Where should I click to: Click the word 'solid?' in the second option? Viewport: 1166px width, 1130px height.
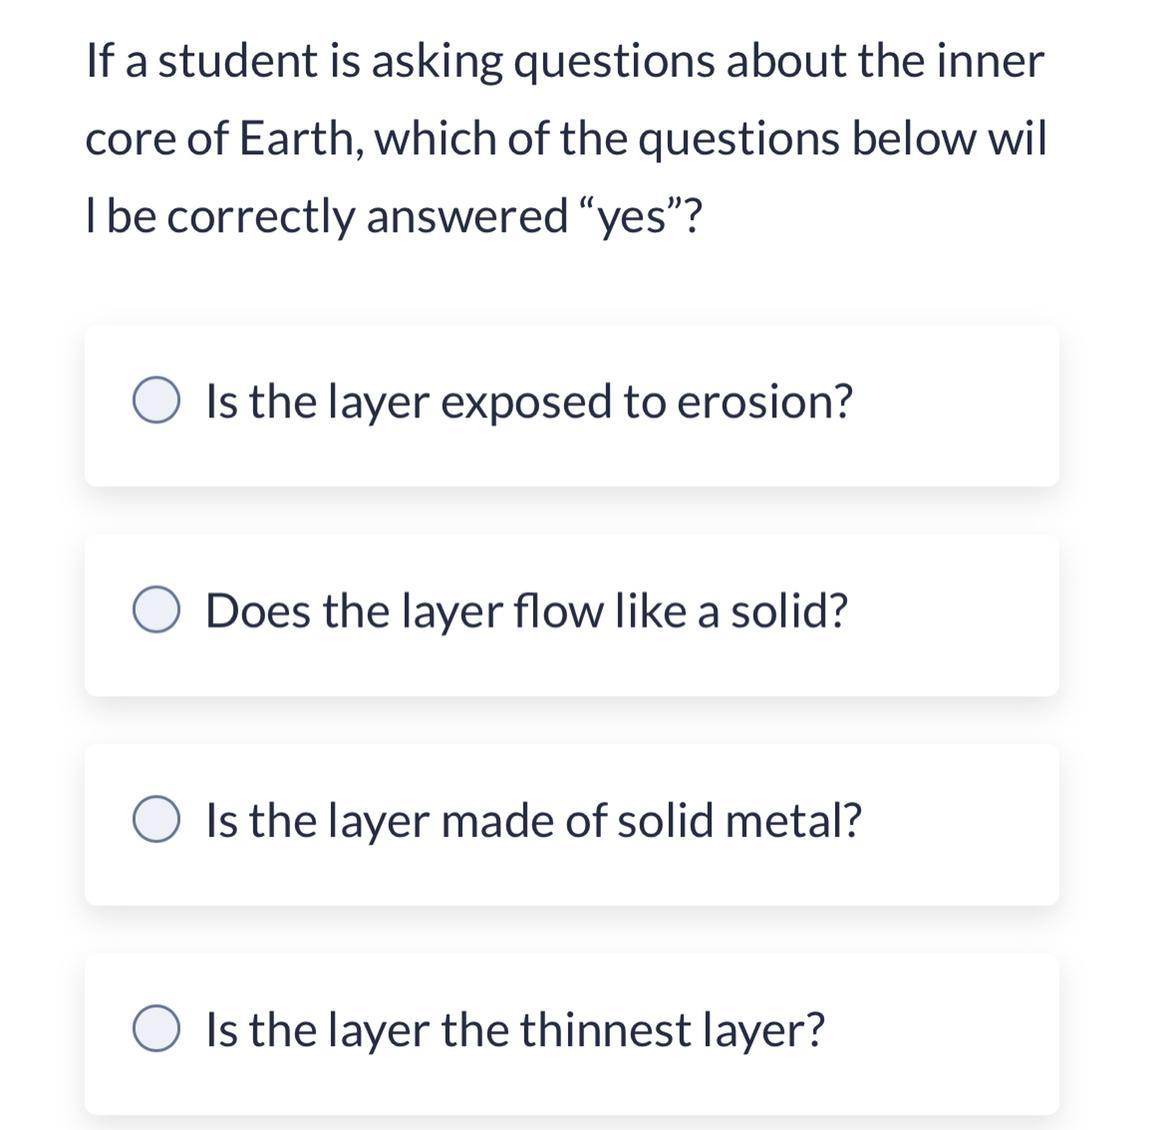(x=789, y=611)
